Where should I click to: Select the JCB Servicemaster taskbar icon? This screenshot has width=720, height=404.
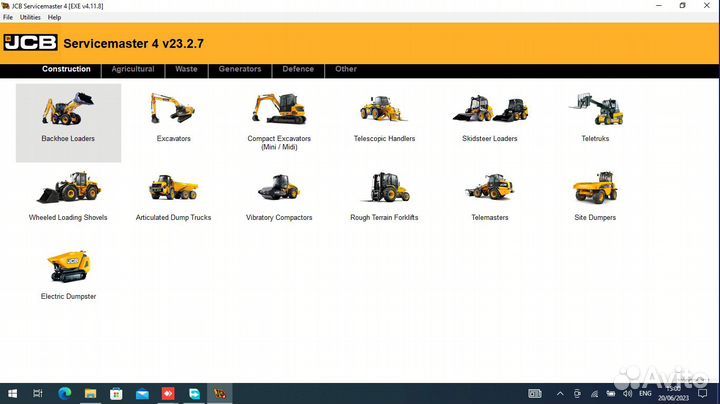point(220,394)
